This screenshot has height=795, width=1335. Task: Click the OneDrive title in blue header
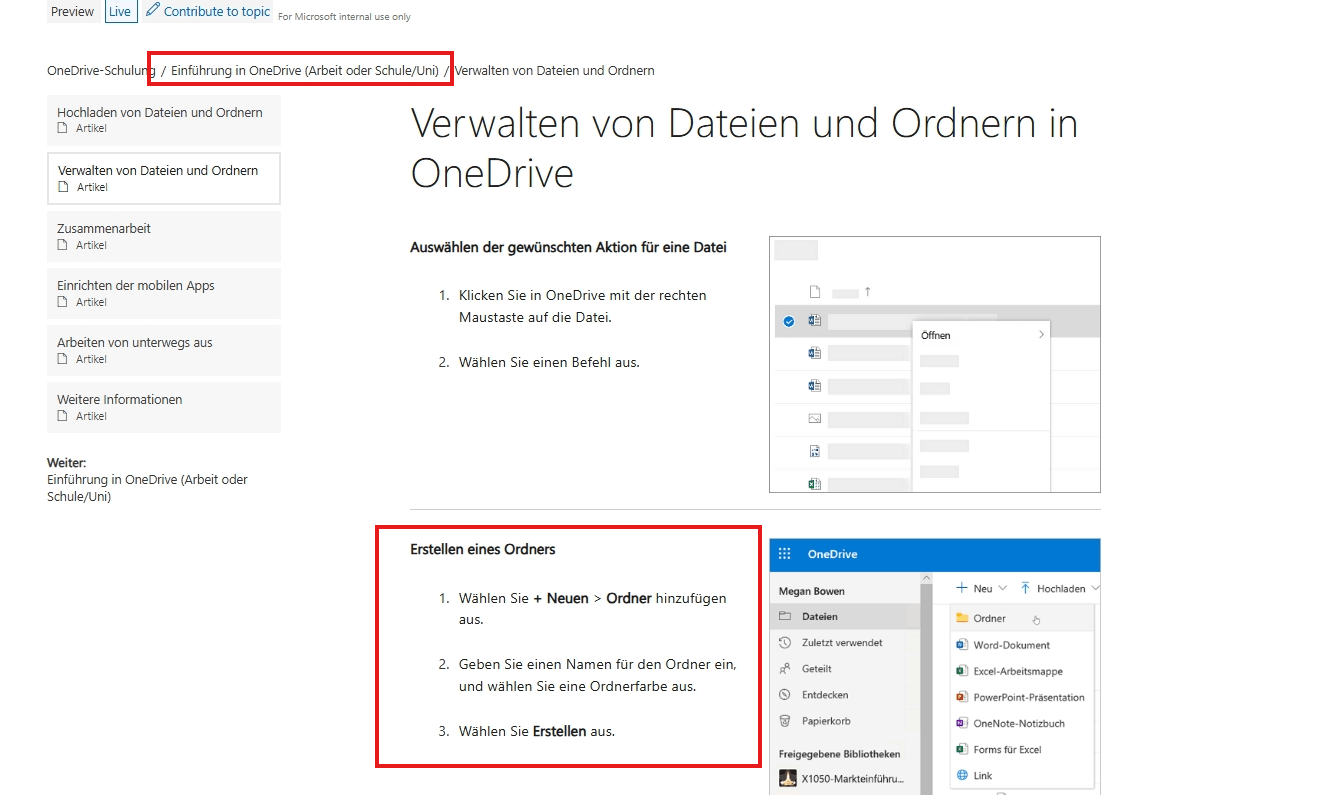coord(832,554)
